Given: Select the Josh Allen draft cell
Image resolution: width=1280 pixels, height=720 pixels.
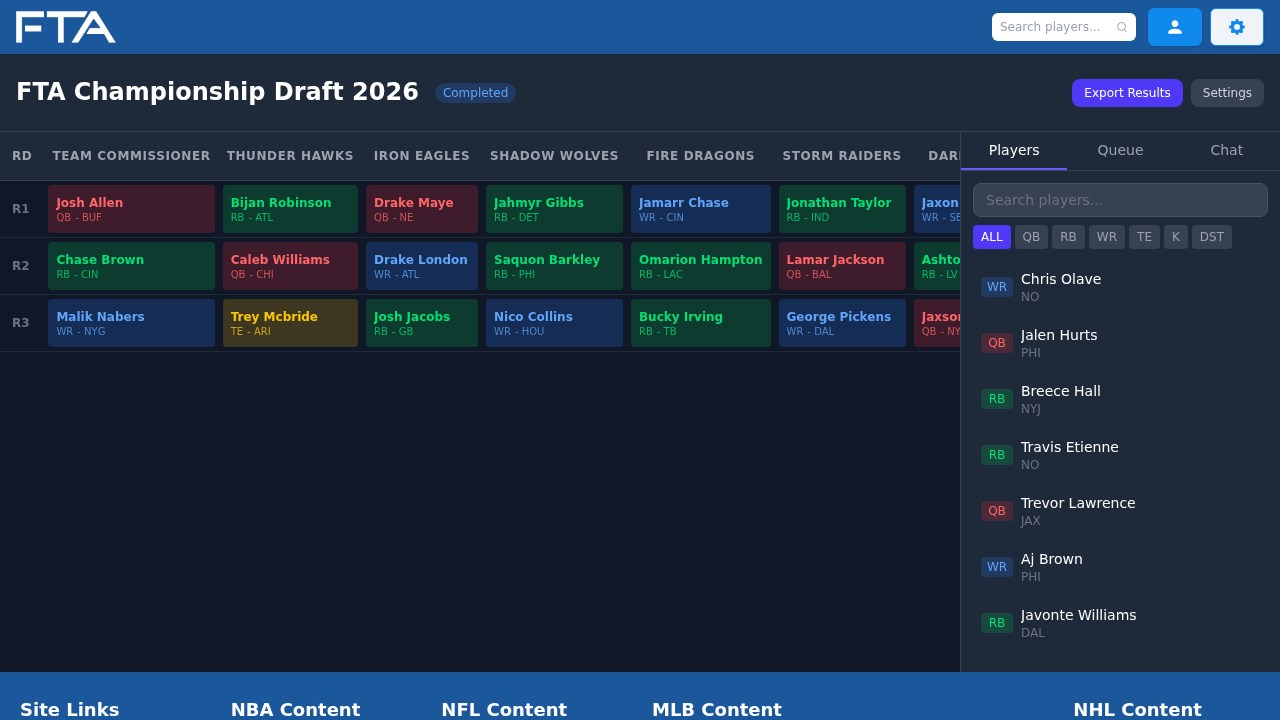Looking at the screenshot, I should (131, 208).
